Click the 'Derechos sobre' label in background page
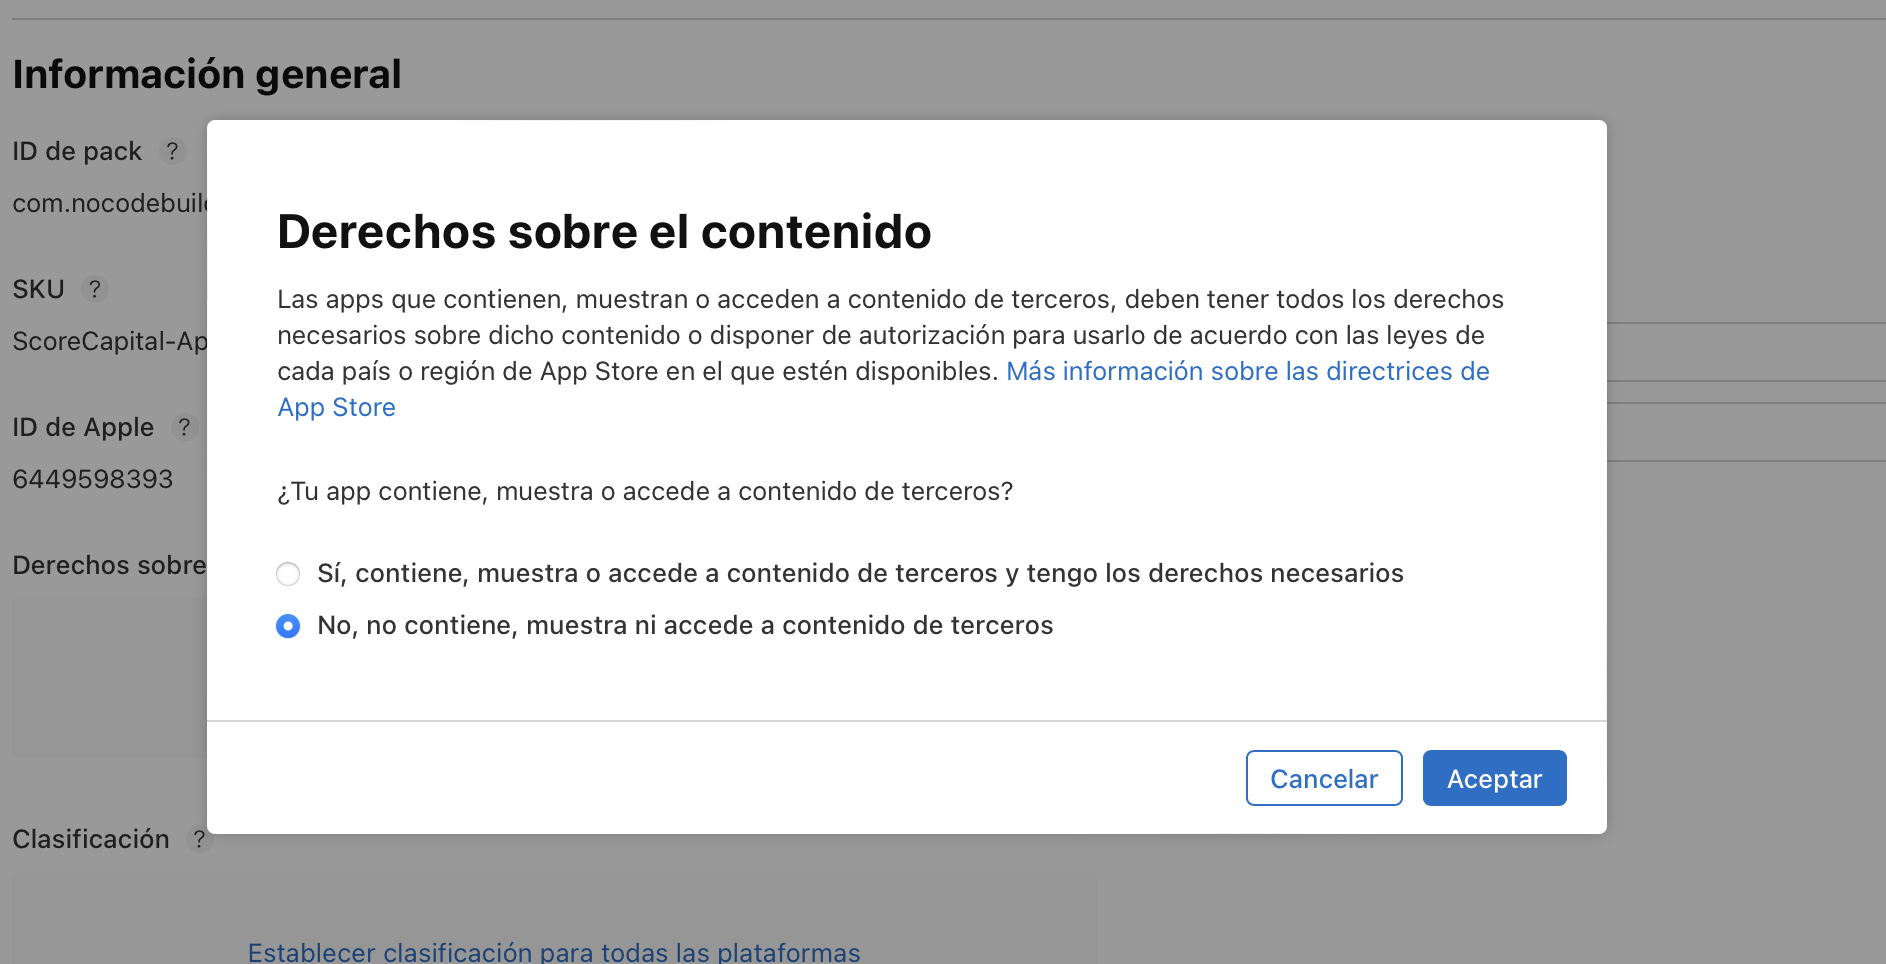This screenshot has height=964, width=1886. (110, 565)
